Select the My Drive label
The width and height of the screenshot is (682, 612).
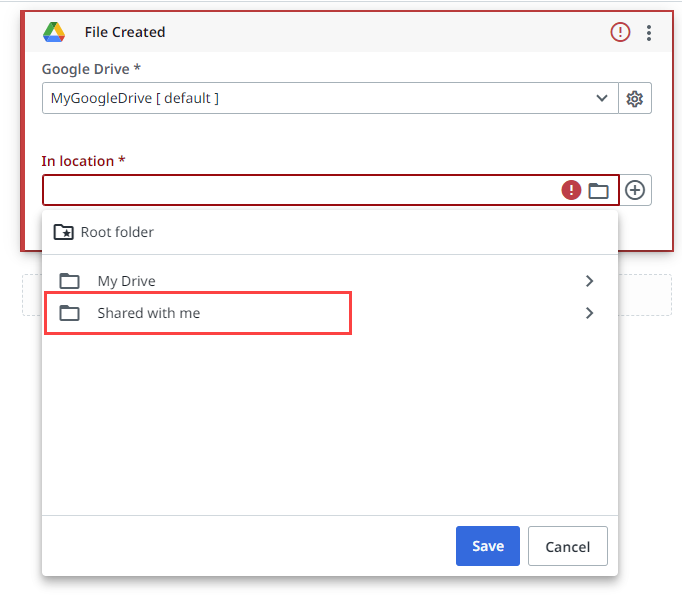[x=126, y=281]
